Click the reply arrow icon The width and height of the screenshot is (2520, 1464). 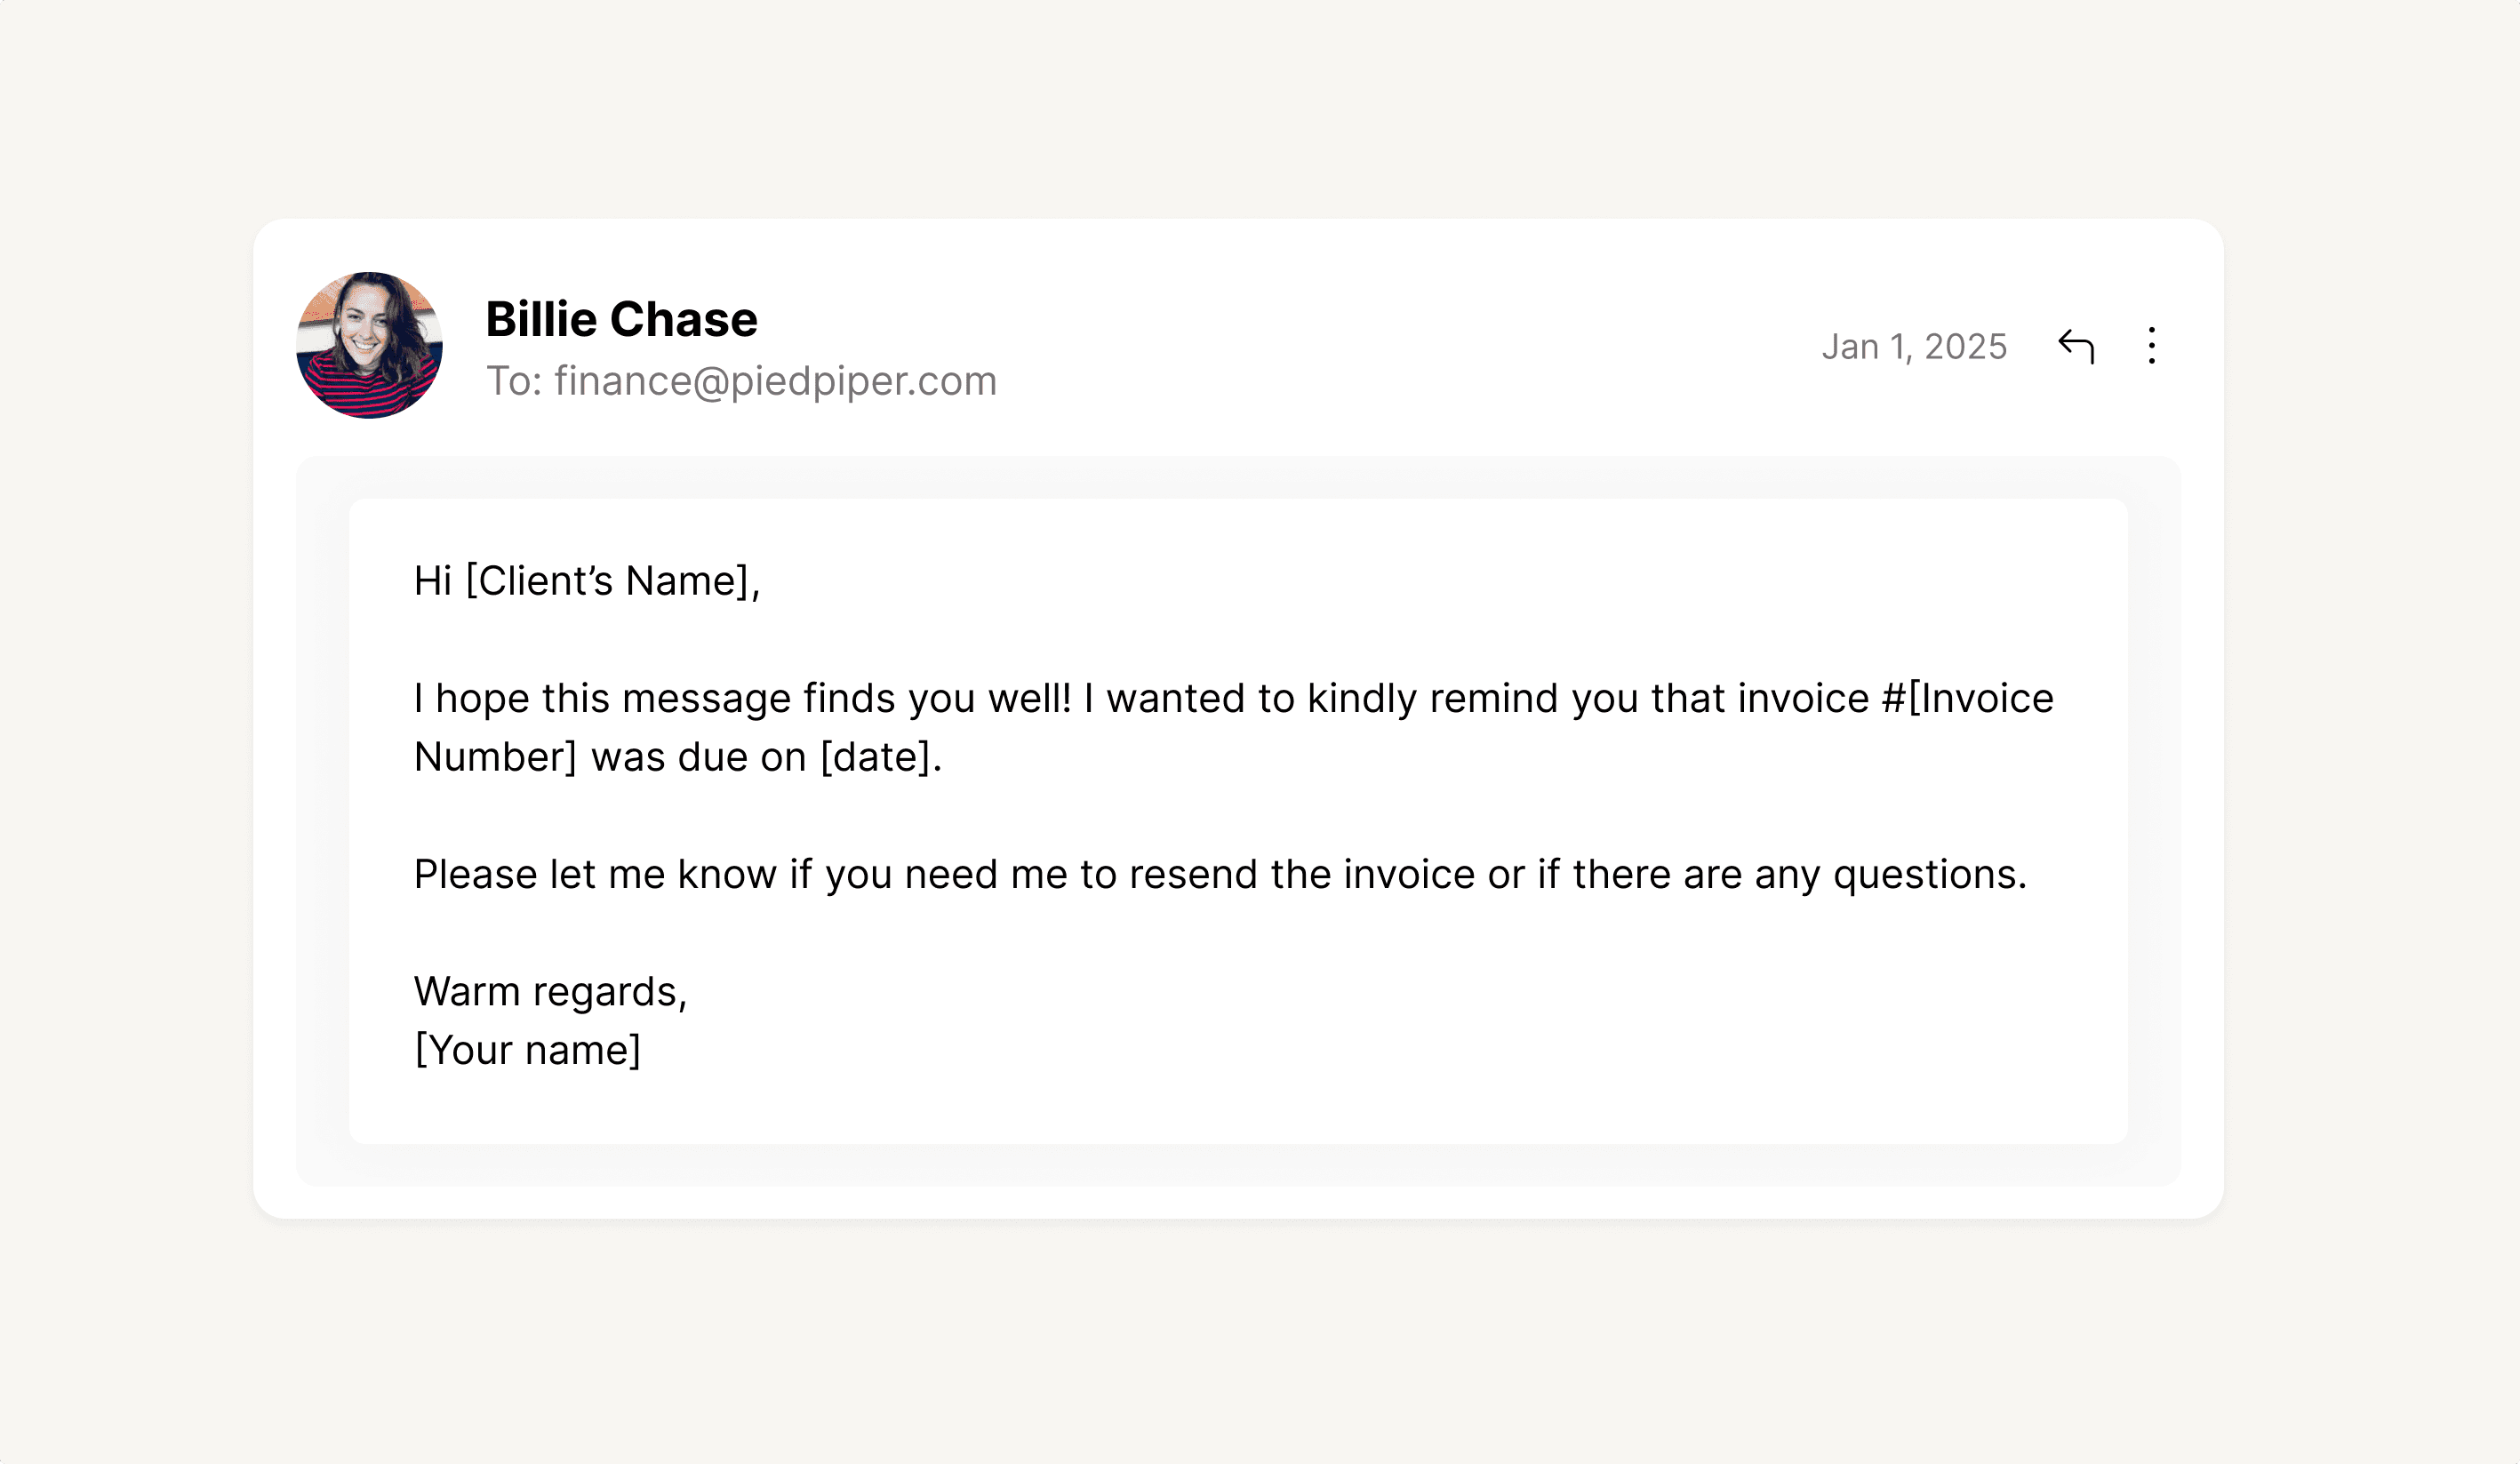pos(2076,346)
